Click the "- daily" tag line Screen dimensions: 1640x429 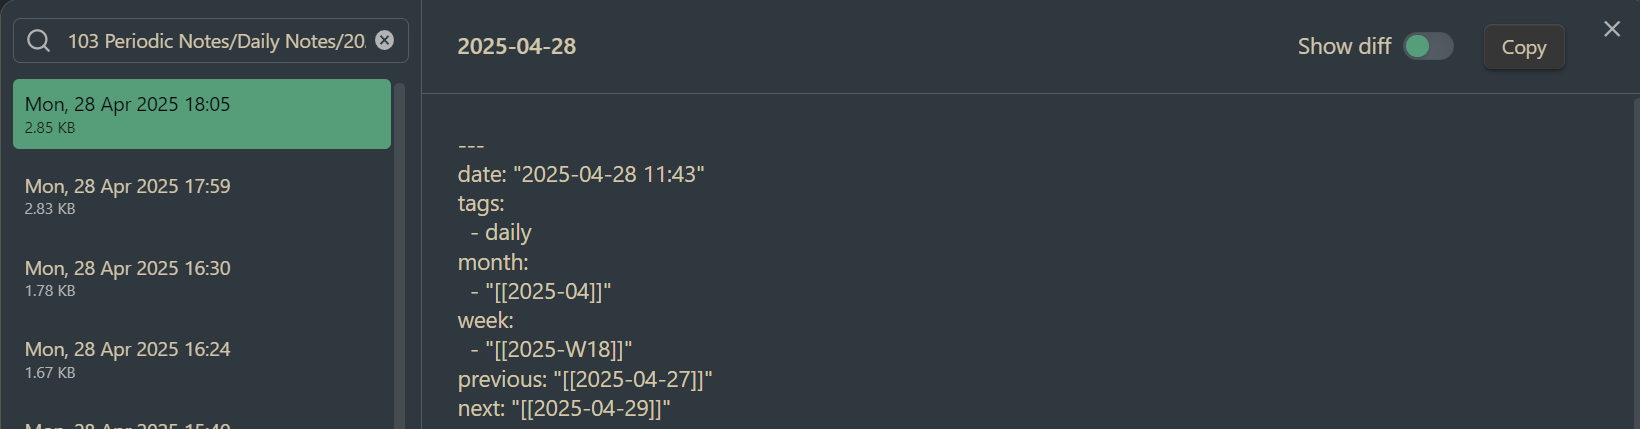[501, 233]
